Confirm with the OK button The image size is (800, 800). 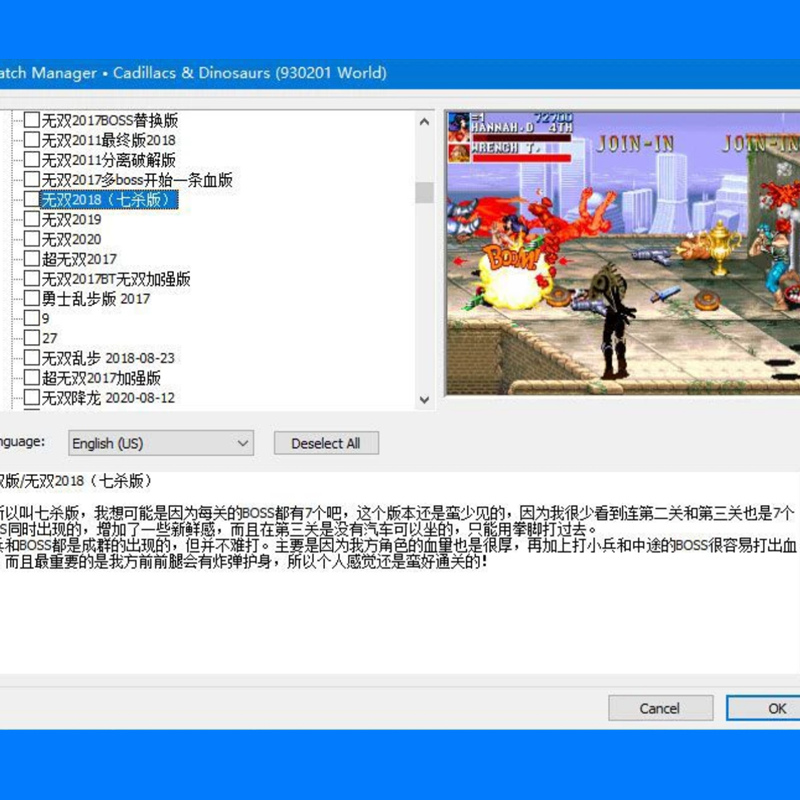point(764,708)
